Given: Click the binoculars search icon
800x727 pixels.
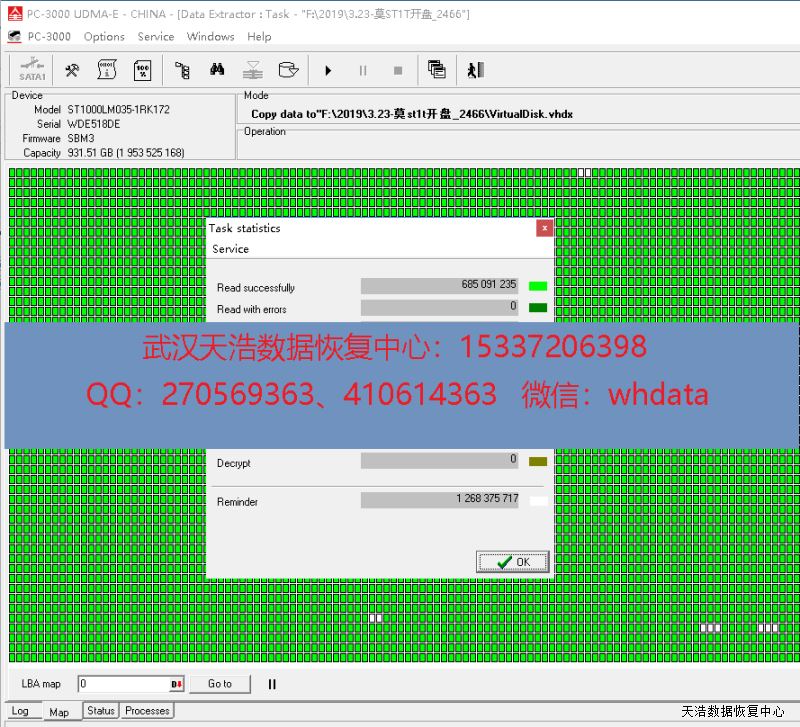Looking at the screenshot, I should [216, 70].
